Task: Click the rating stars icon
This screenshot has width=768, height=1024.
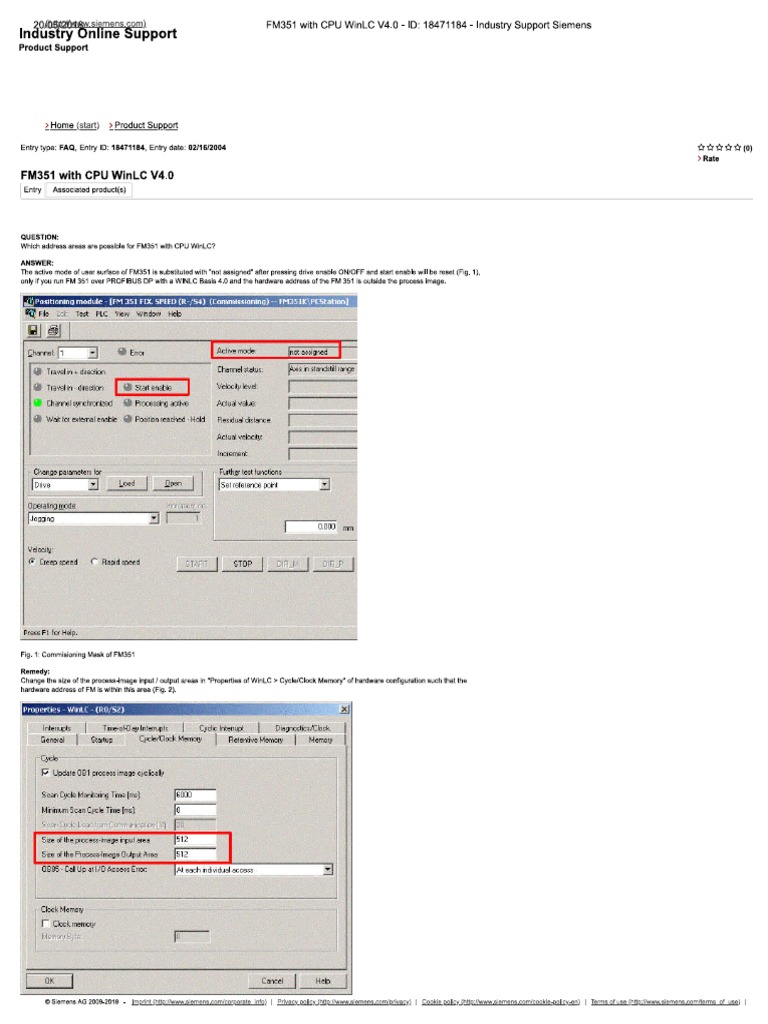Action: point(719,148)
